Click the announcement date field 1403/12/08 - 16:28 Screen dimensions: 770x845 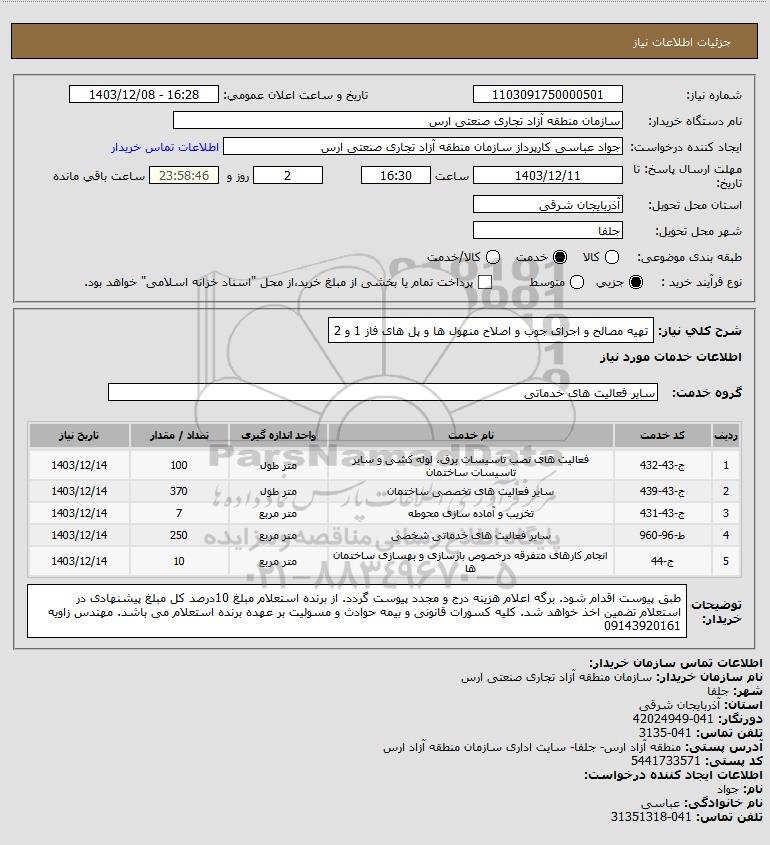[x=144, y=94]
